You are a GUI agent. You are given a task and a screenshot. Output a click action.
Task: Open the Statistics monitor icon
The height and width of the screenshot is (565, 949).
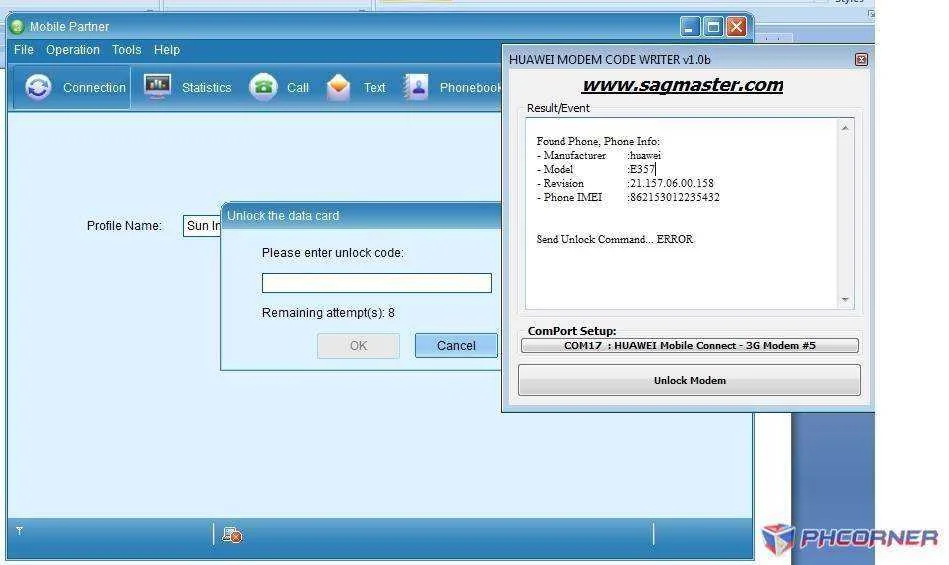tap(157, 87)
